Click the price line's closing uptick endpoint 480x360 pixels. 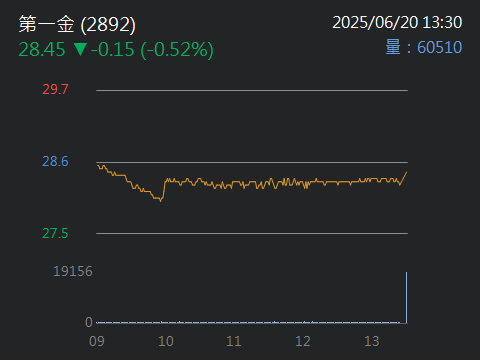406,173
